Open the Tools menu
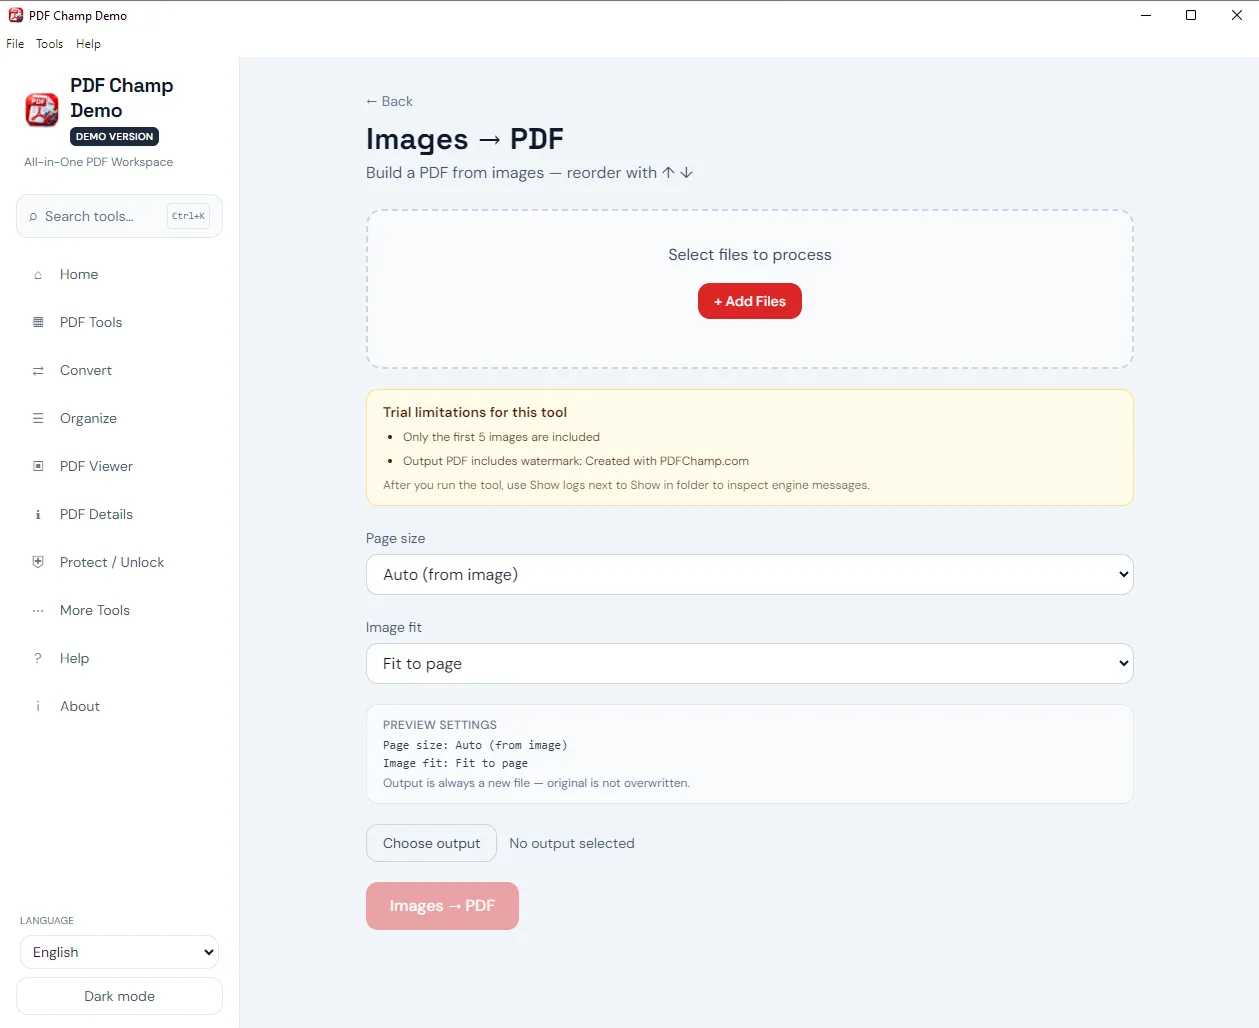1259x1028 pixels. pos(49,44)
